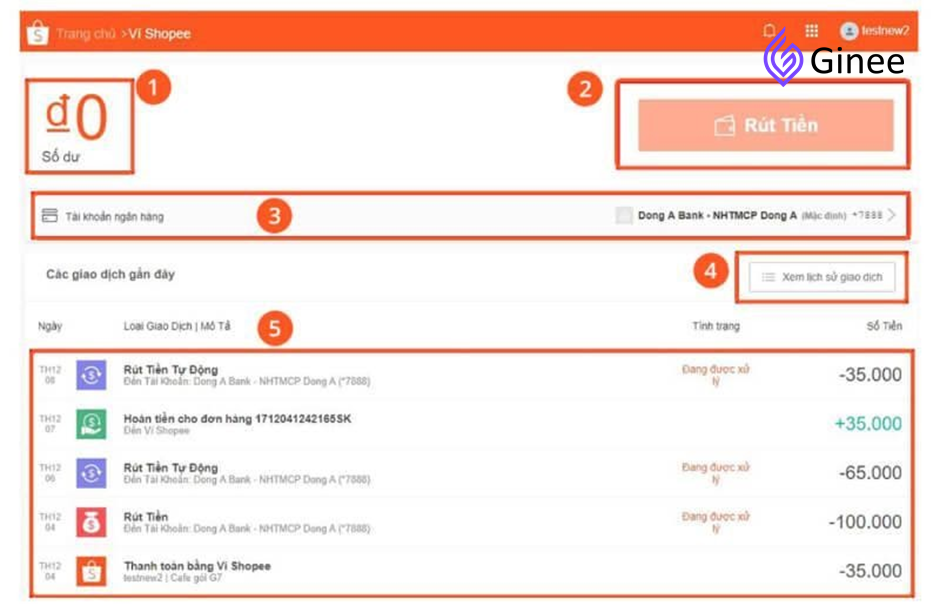Viewport: 940px width, 606px height.
Task: Click the Rút Tiền withdraw button
Action: (x=766, y=125)
